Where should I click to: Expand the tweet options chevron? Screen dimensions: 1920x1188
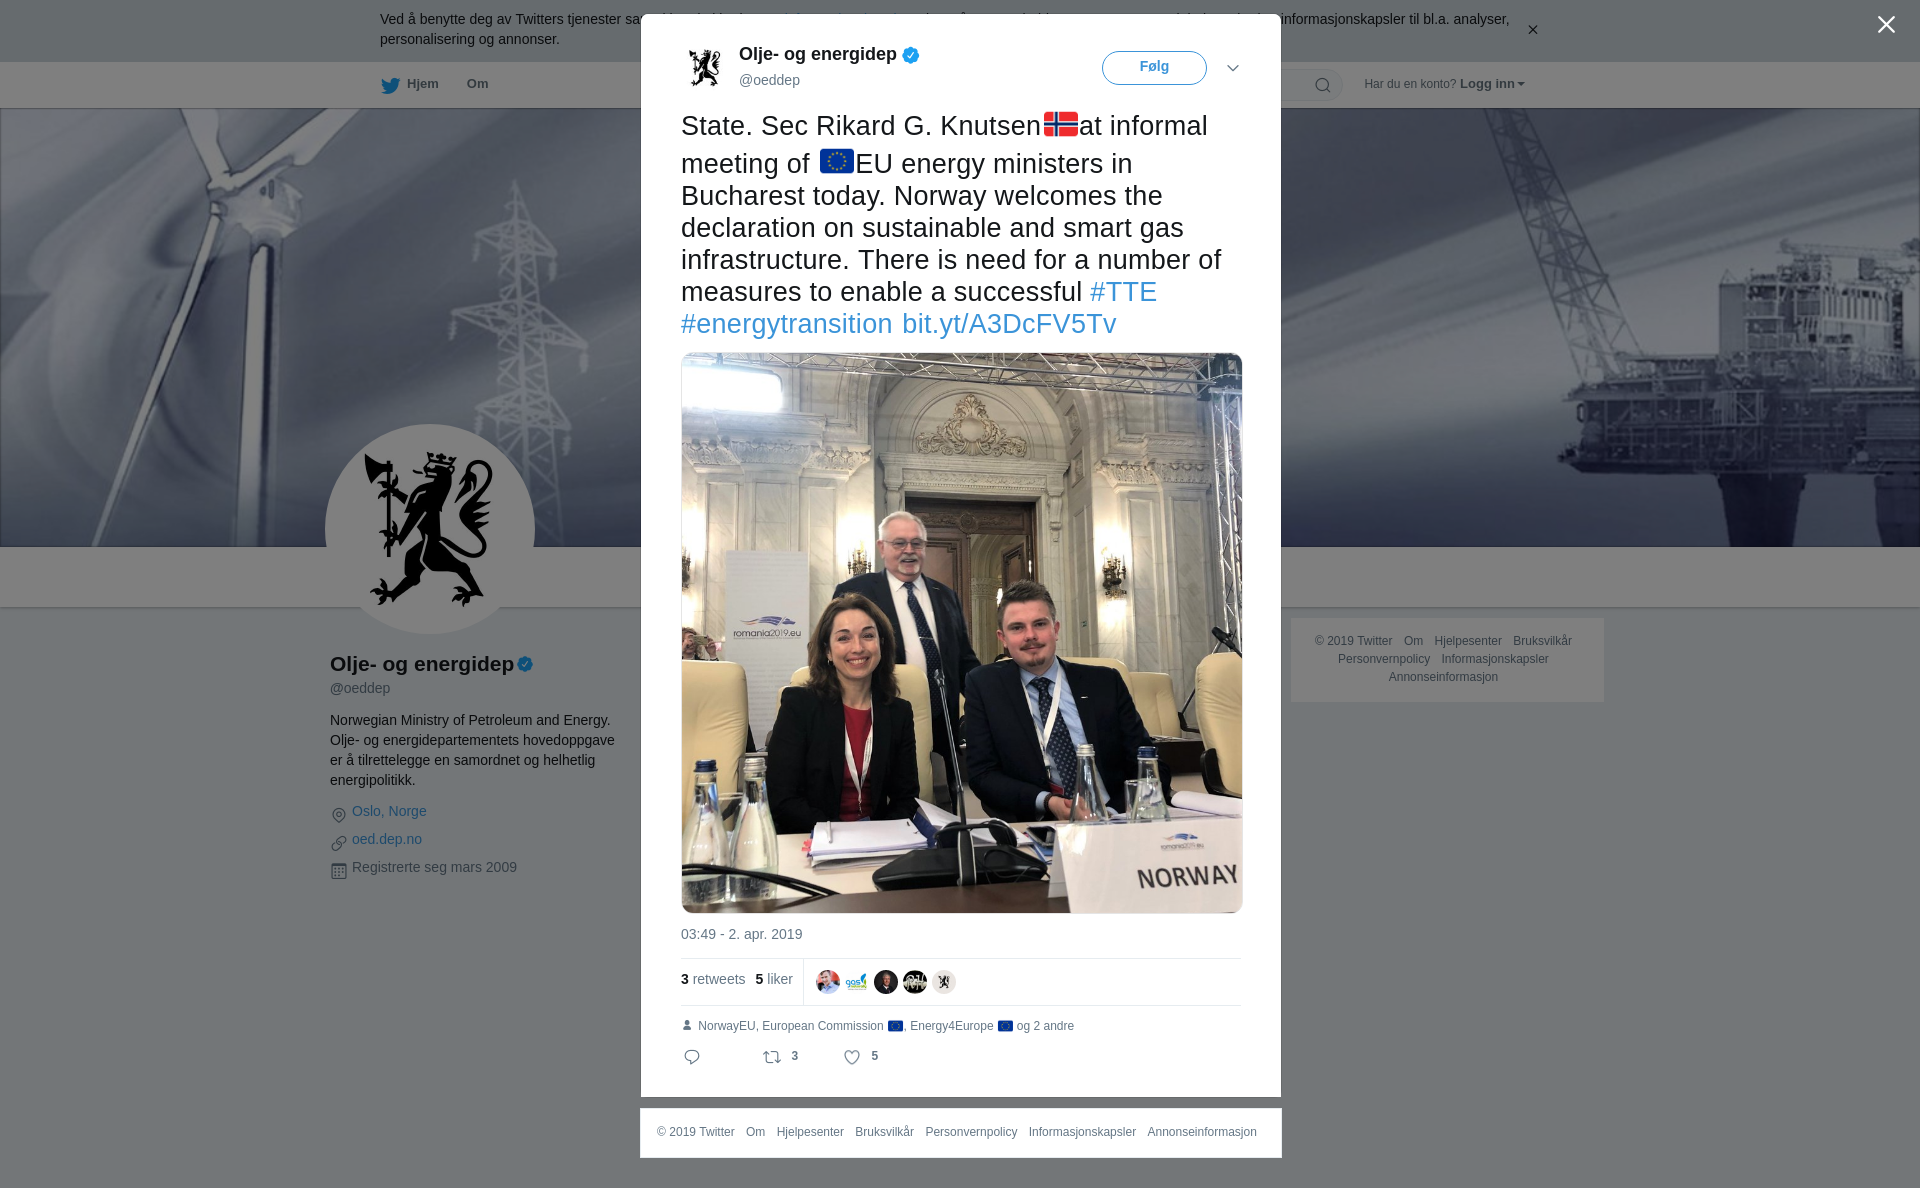[1233, 68]
